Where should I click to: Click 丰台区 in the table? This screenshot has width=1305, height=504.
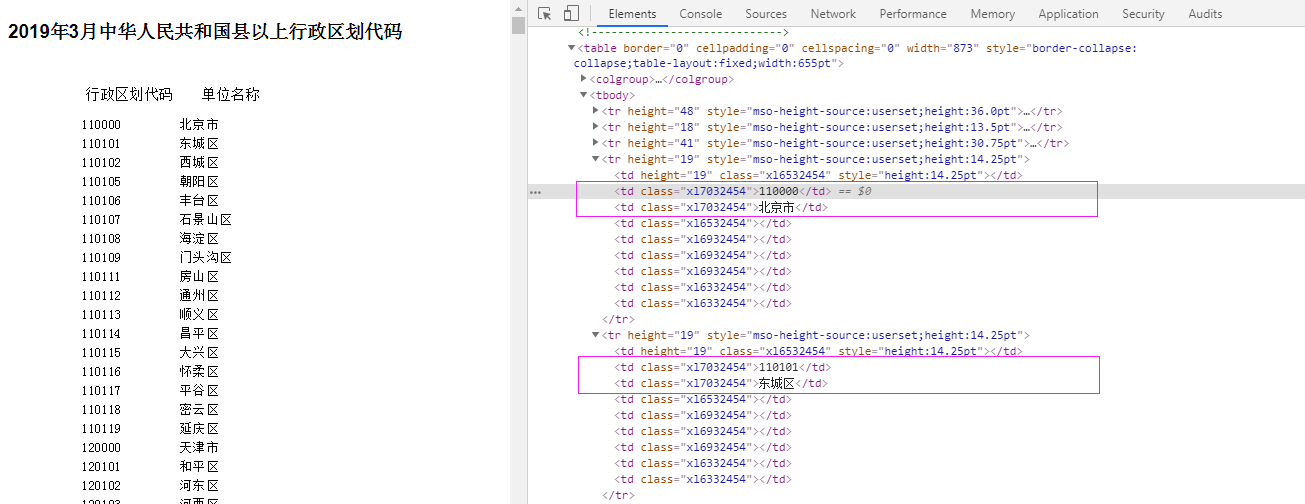point(199,201)
